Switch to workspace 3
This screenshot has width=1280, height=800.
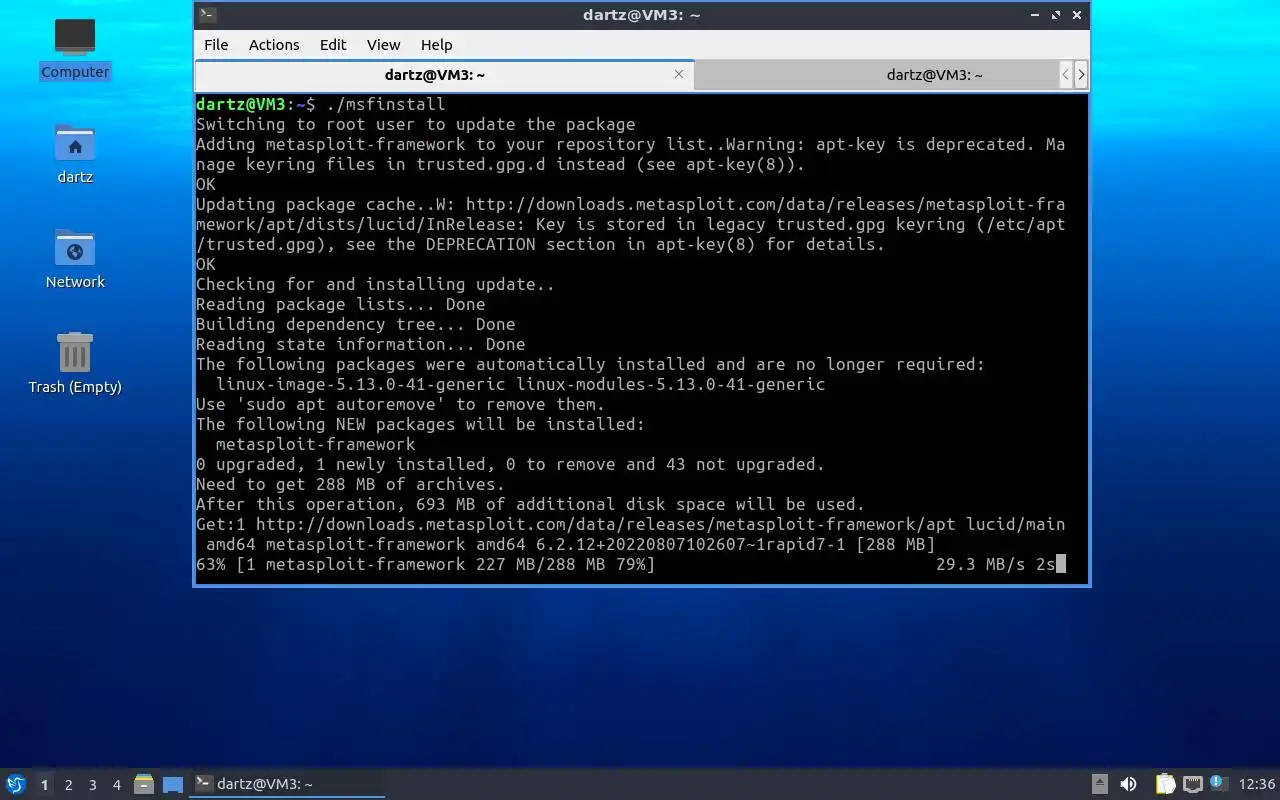coord(92,785)
